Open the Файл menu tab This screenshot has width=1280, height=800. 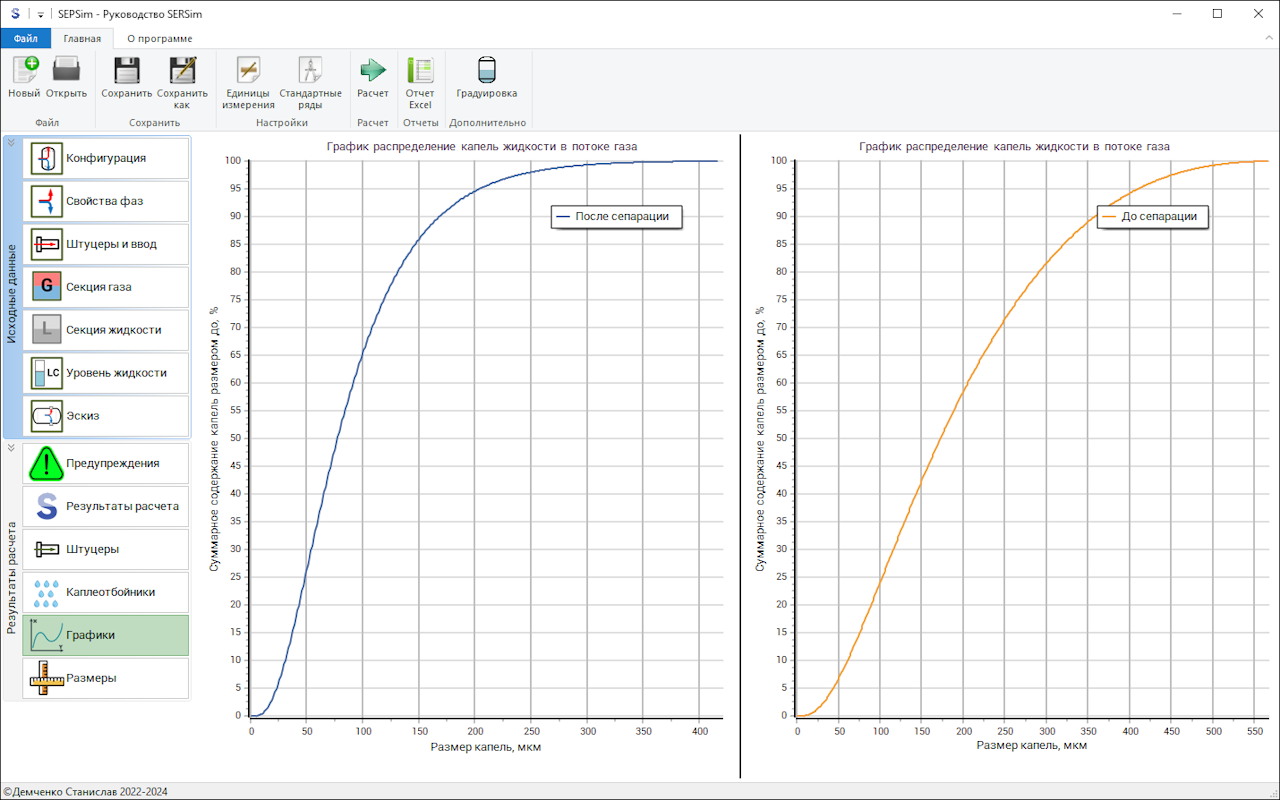pyautogui.click(x=25, y=39)
